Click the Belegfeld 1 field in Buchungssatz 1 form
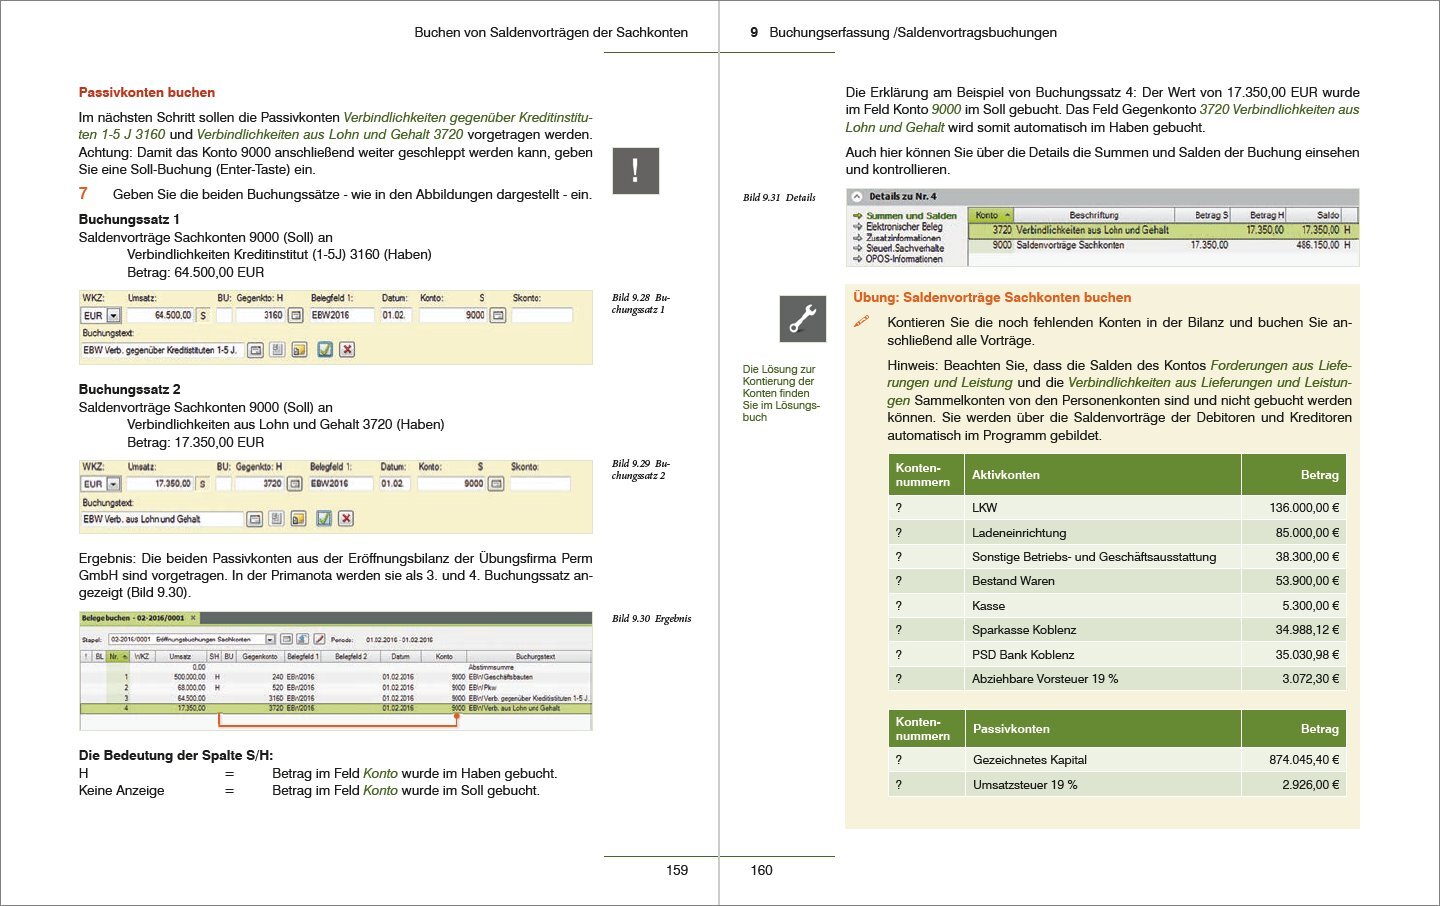1440x906 pixels. coord(341,315)
